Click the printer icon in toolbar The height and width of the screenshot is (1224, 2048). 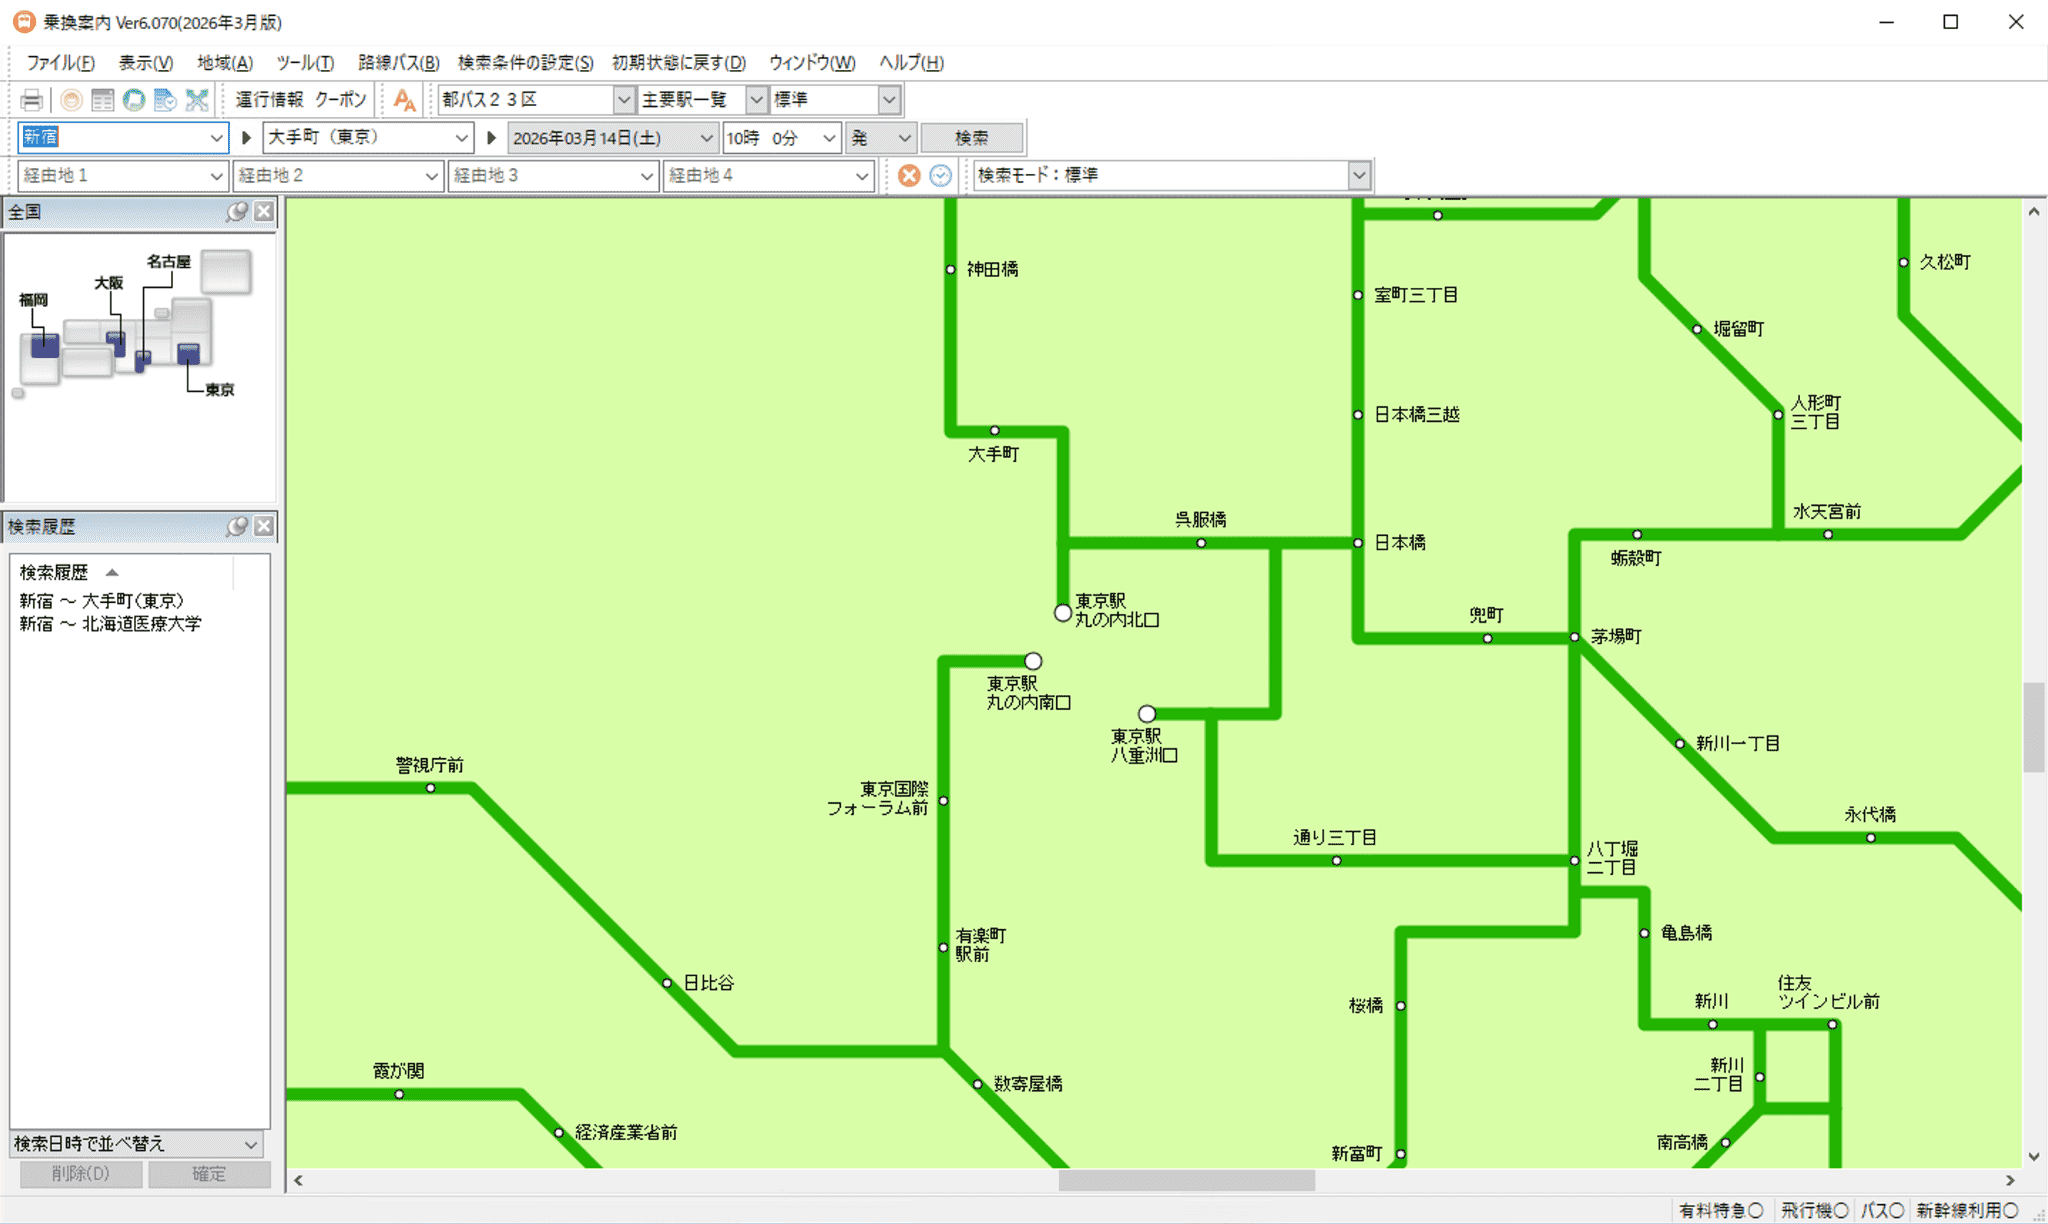(32, 100)
